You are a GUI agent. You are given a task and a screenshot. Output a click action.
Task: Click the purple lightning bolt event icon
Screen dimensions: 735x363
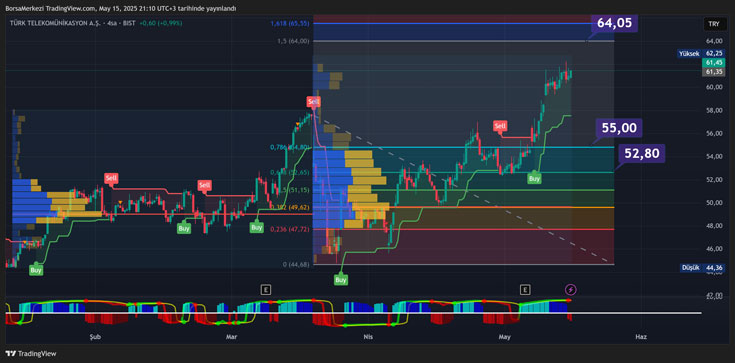pos(570,290)
